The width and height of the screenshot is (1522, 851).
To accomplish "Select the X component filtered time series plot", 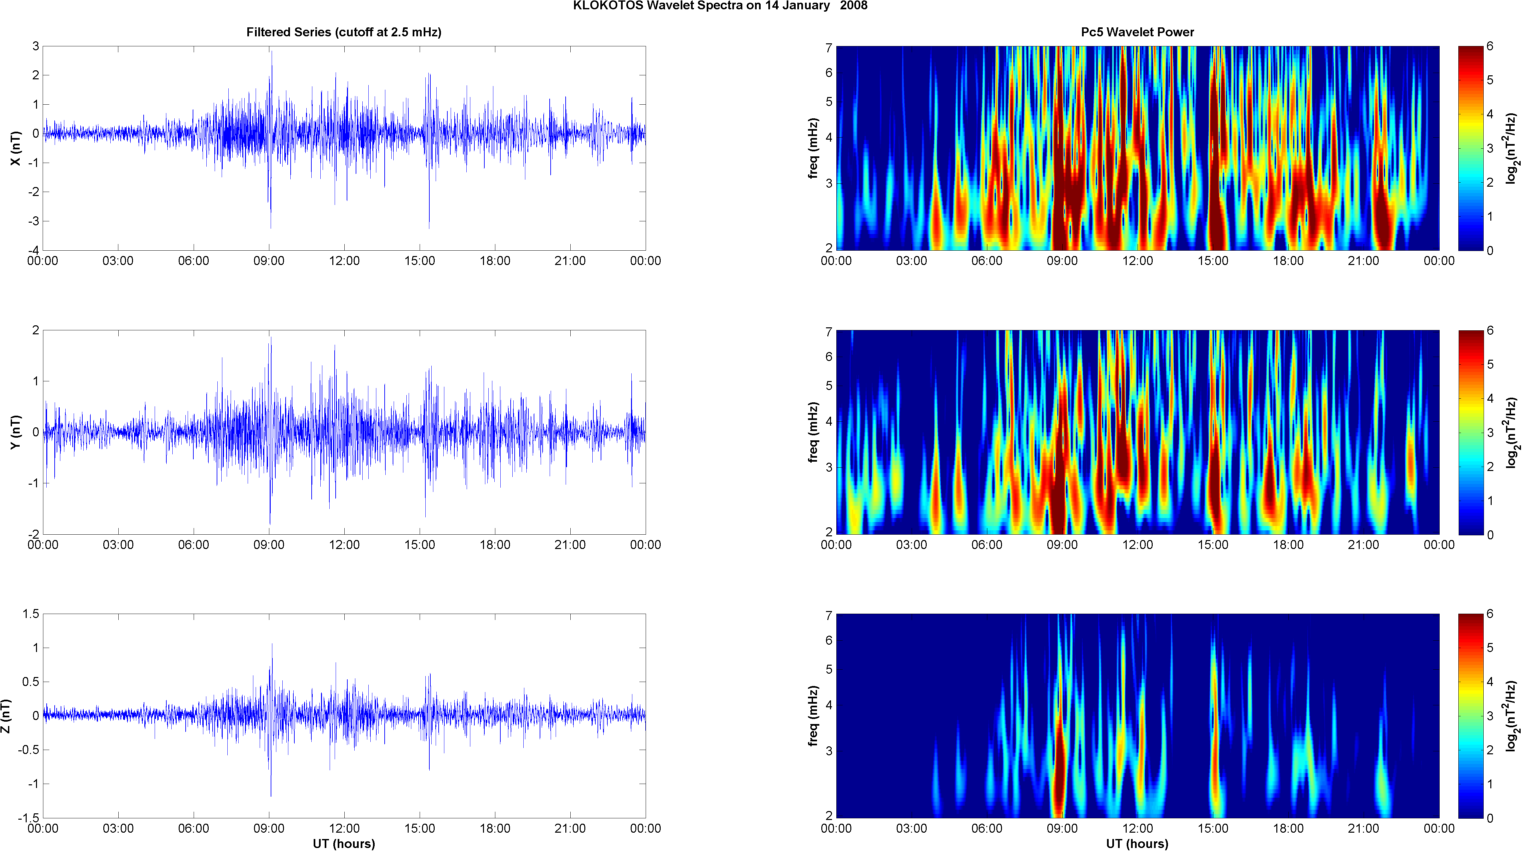I will tap(344, 148).
